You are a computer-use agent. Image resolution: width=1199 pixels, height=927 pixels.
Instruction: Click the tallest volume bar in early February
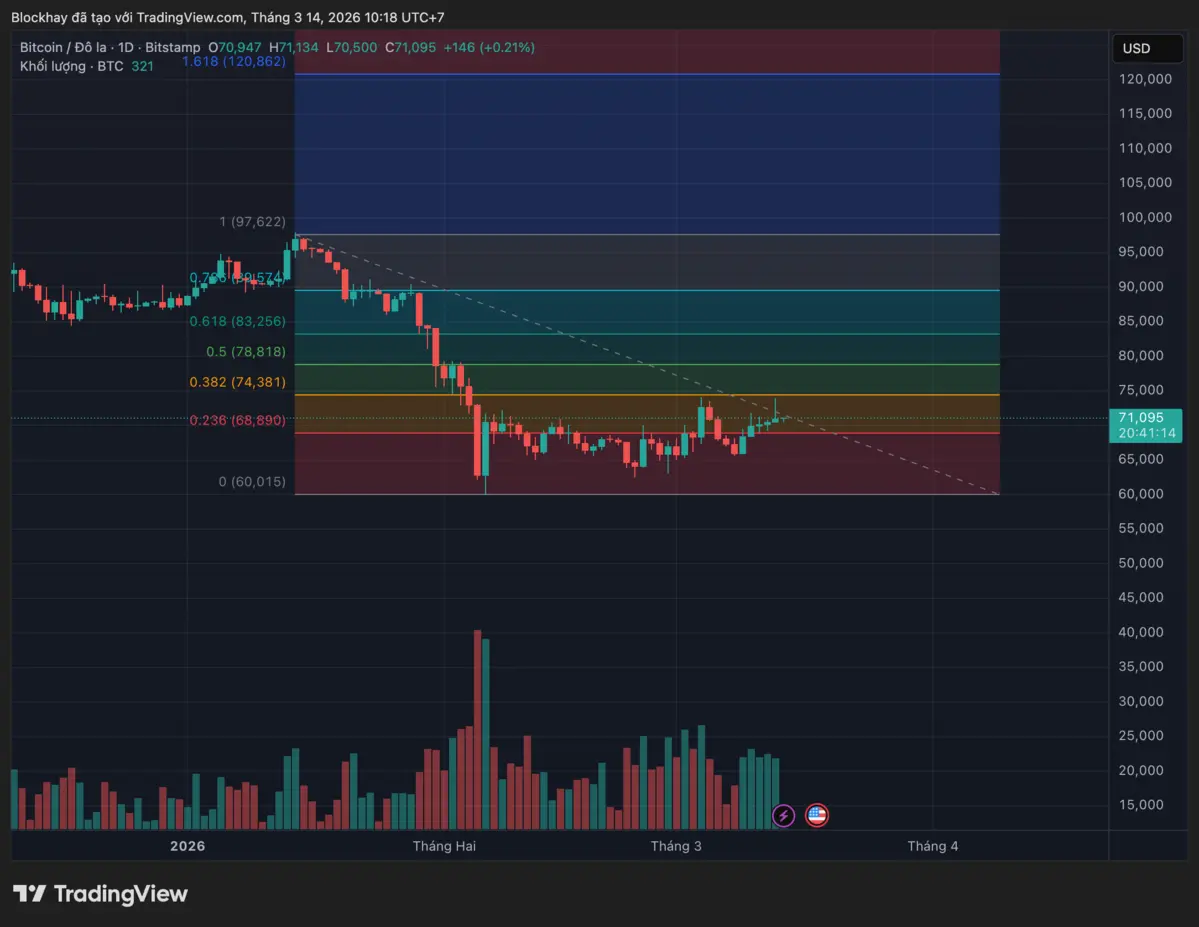click(478, 730)
